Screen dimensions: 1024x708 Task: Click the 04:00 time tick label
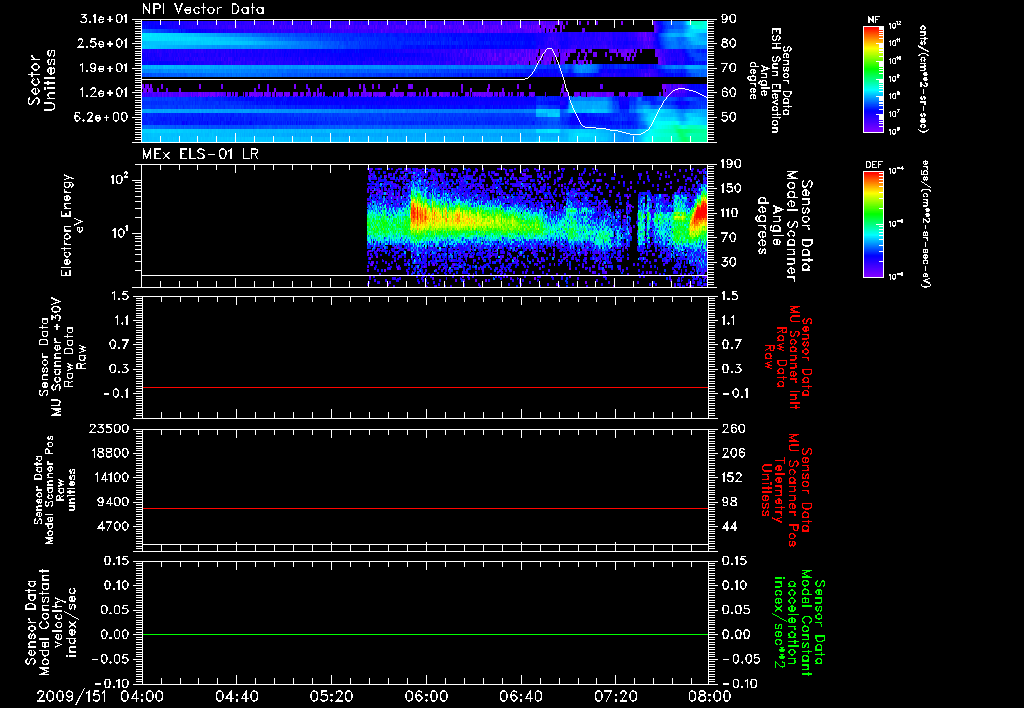142,696
